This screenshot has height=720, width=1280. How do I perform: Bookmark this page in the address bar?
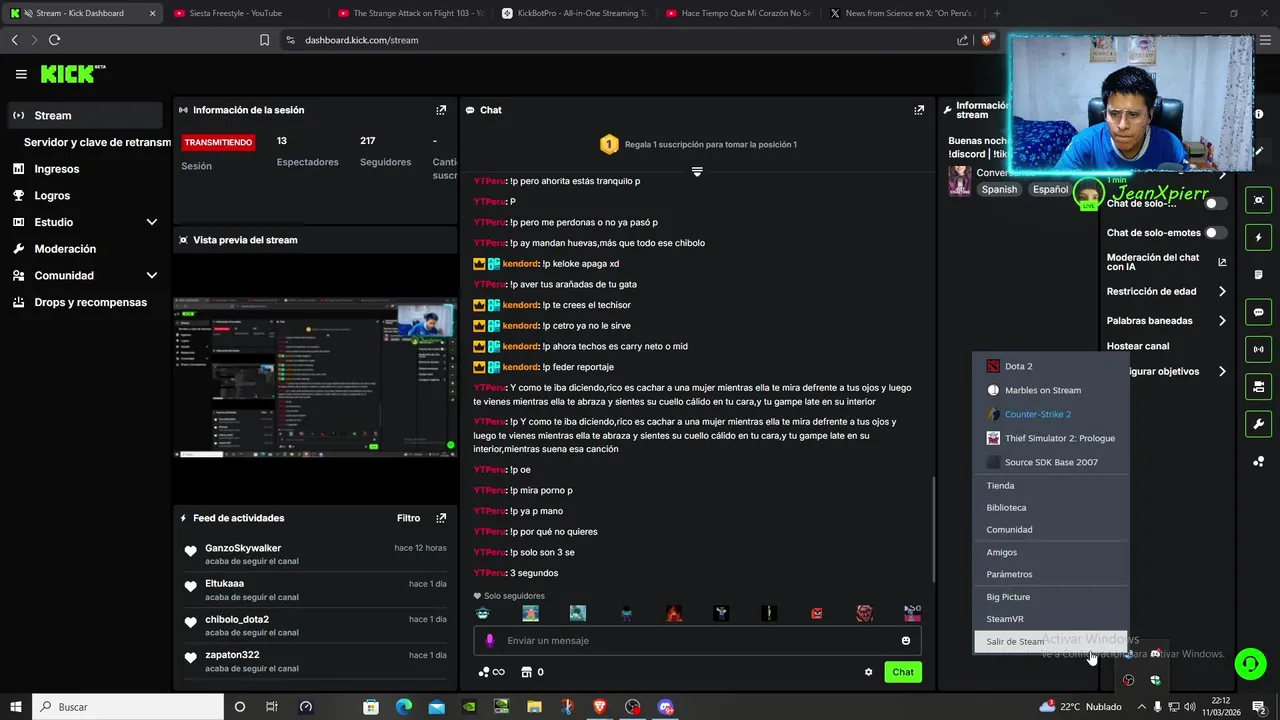point(264,40)
